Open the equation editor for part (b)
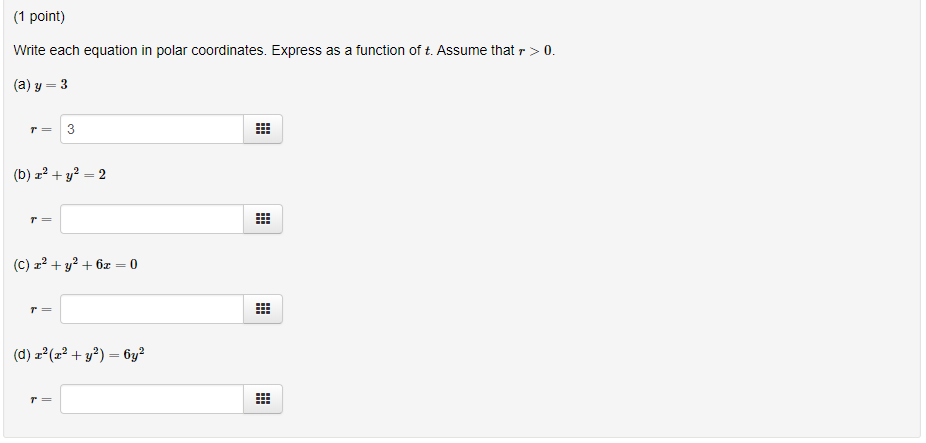926x443 pixels. [263, 219]
